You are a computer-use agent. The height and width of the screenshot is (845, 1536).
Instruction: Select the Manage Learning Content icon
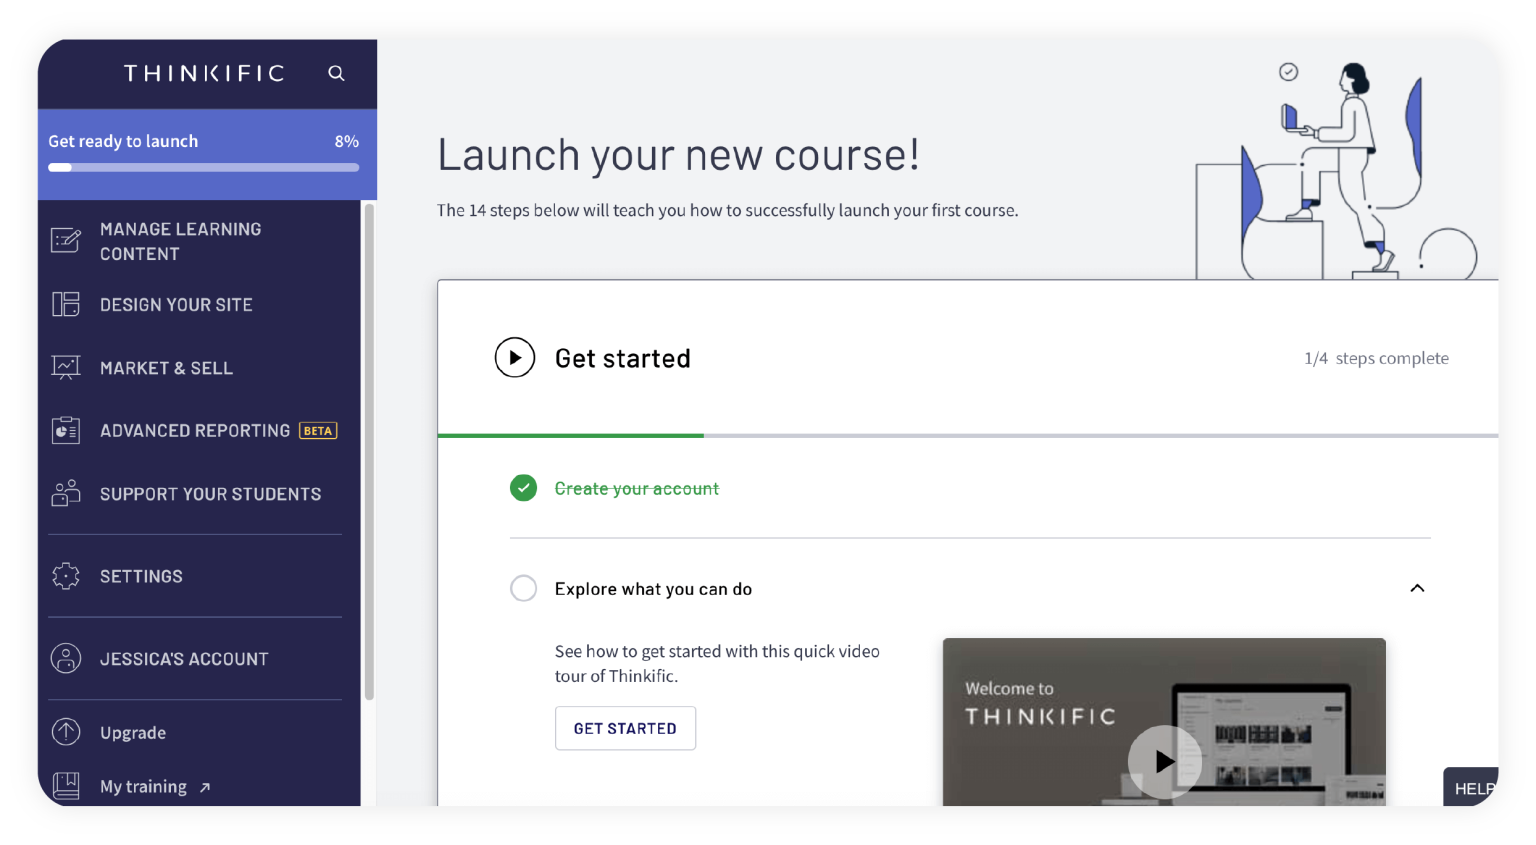tap(65, 240)
